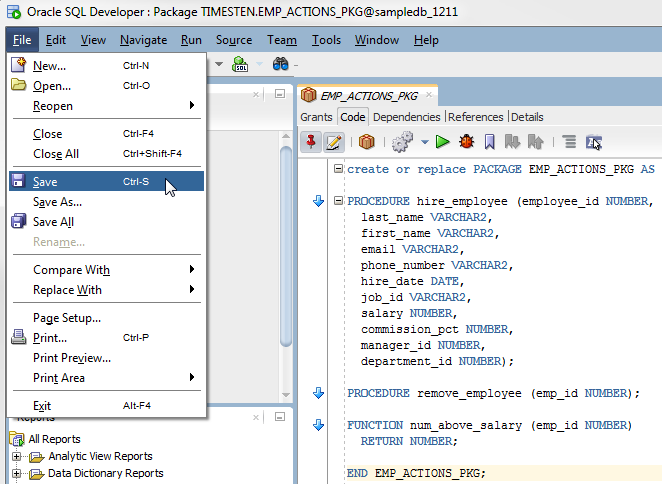Collapse the create or replace PACKAGE fold

coord(338,169)
